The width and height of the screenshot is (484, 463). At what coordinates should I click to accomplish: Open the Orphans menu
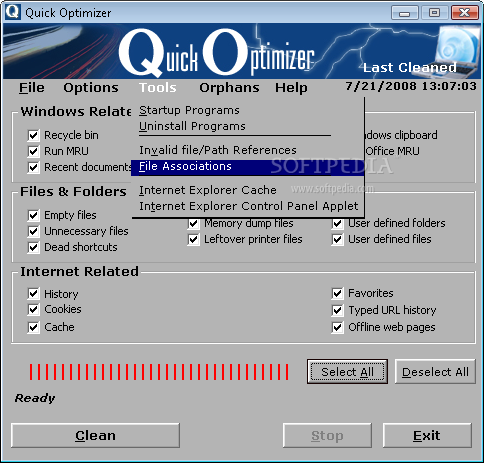229,88
